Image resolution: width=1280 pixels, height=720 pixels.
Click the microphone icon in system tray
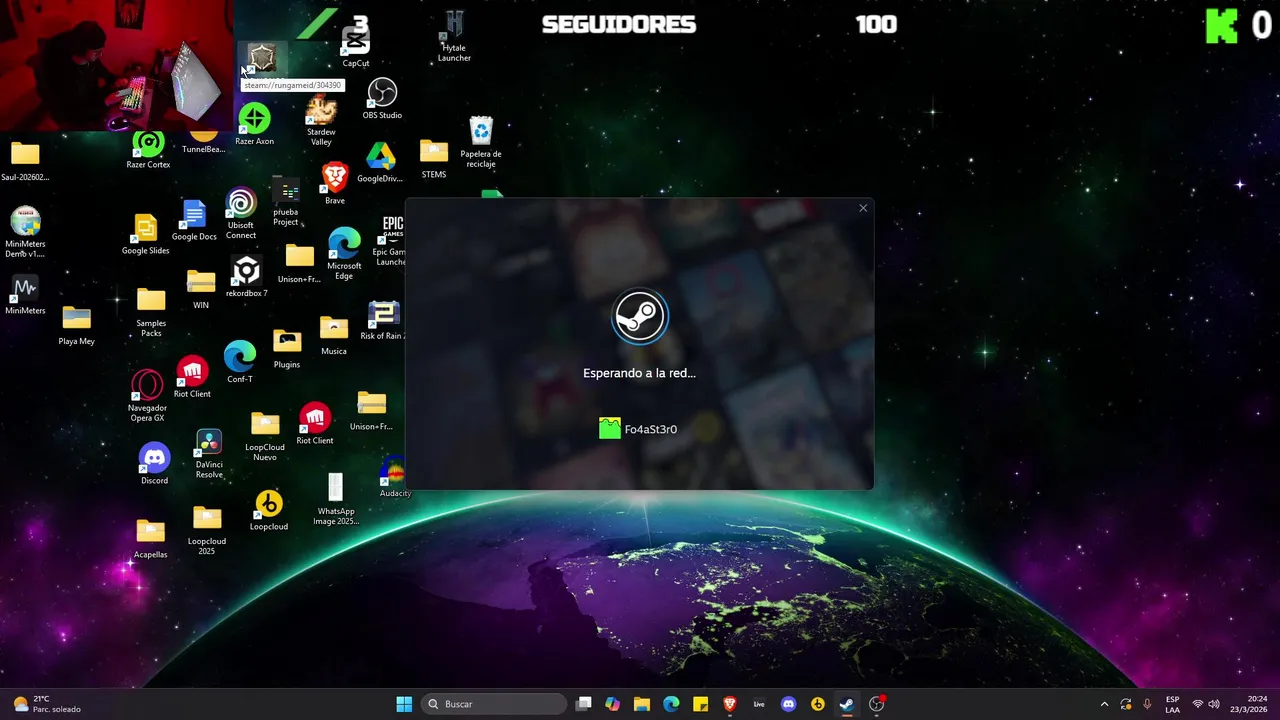coord(1147,704)
